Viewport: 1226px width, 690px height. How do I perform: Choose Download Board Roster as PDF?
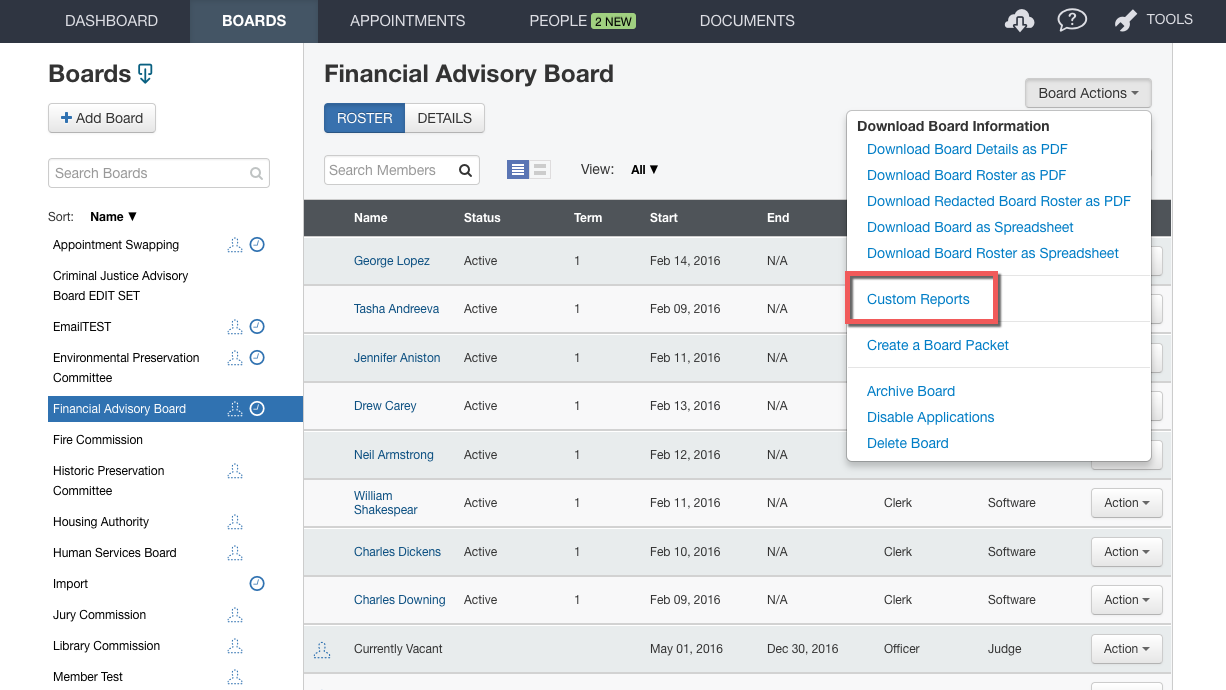(966, 175)
